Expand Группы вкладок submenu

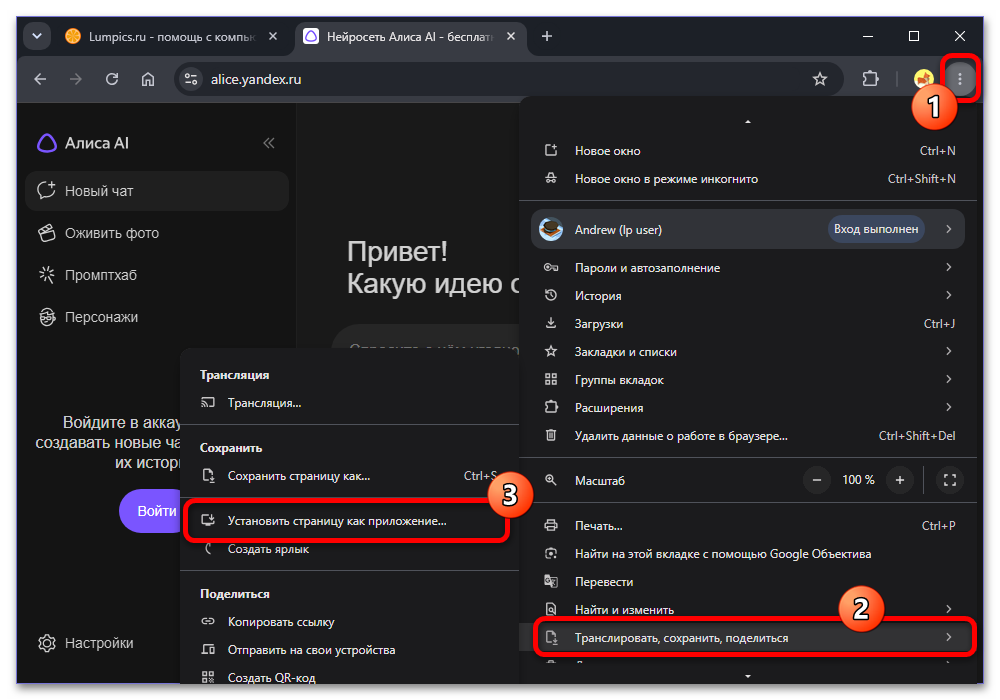click(748, 379)
